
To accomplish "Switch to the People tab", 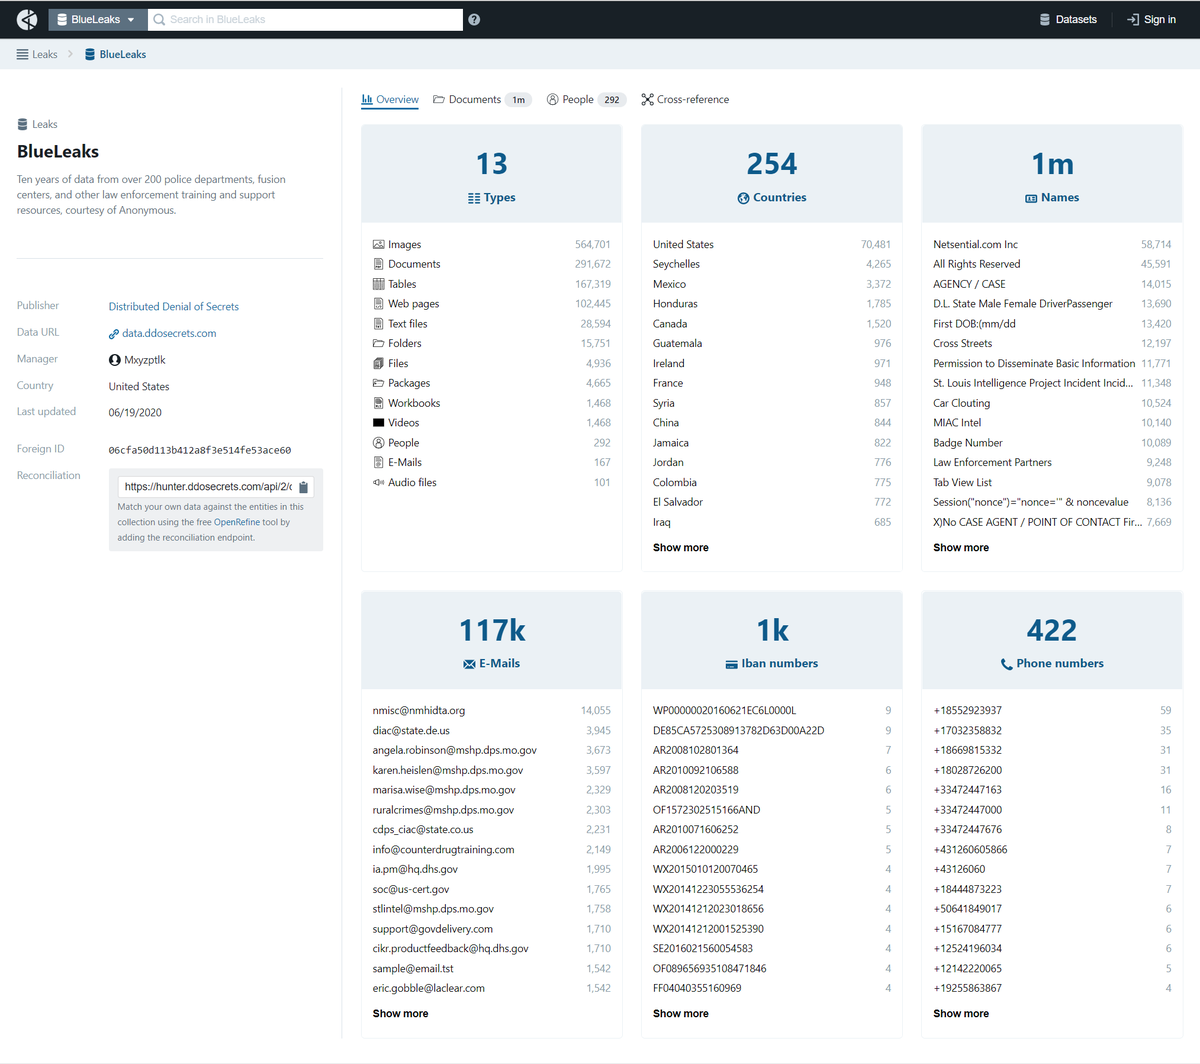I will click(586, 99).
